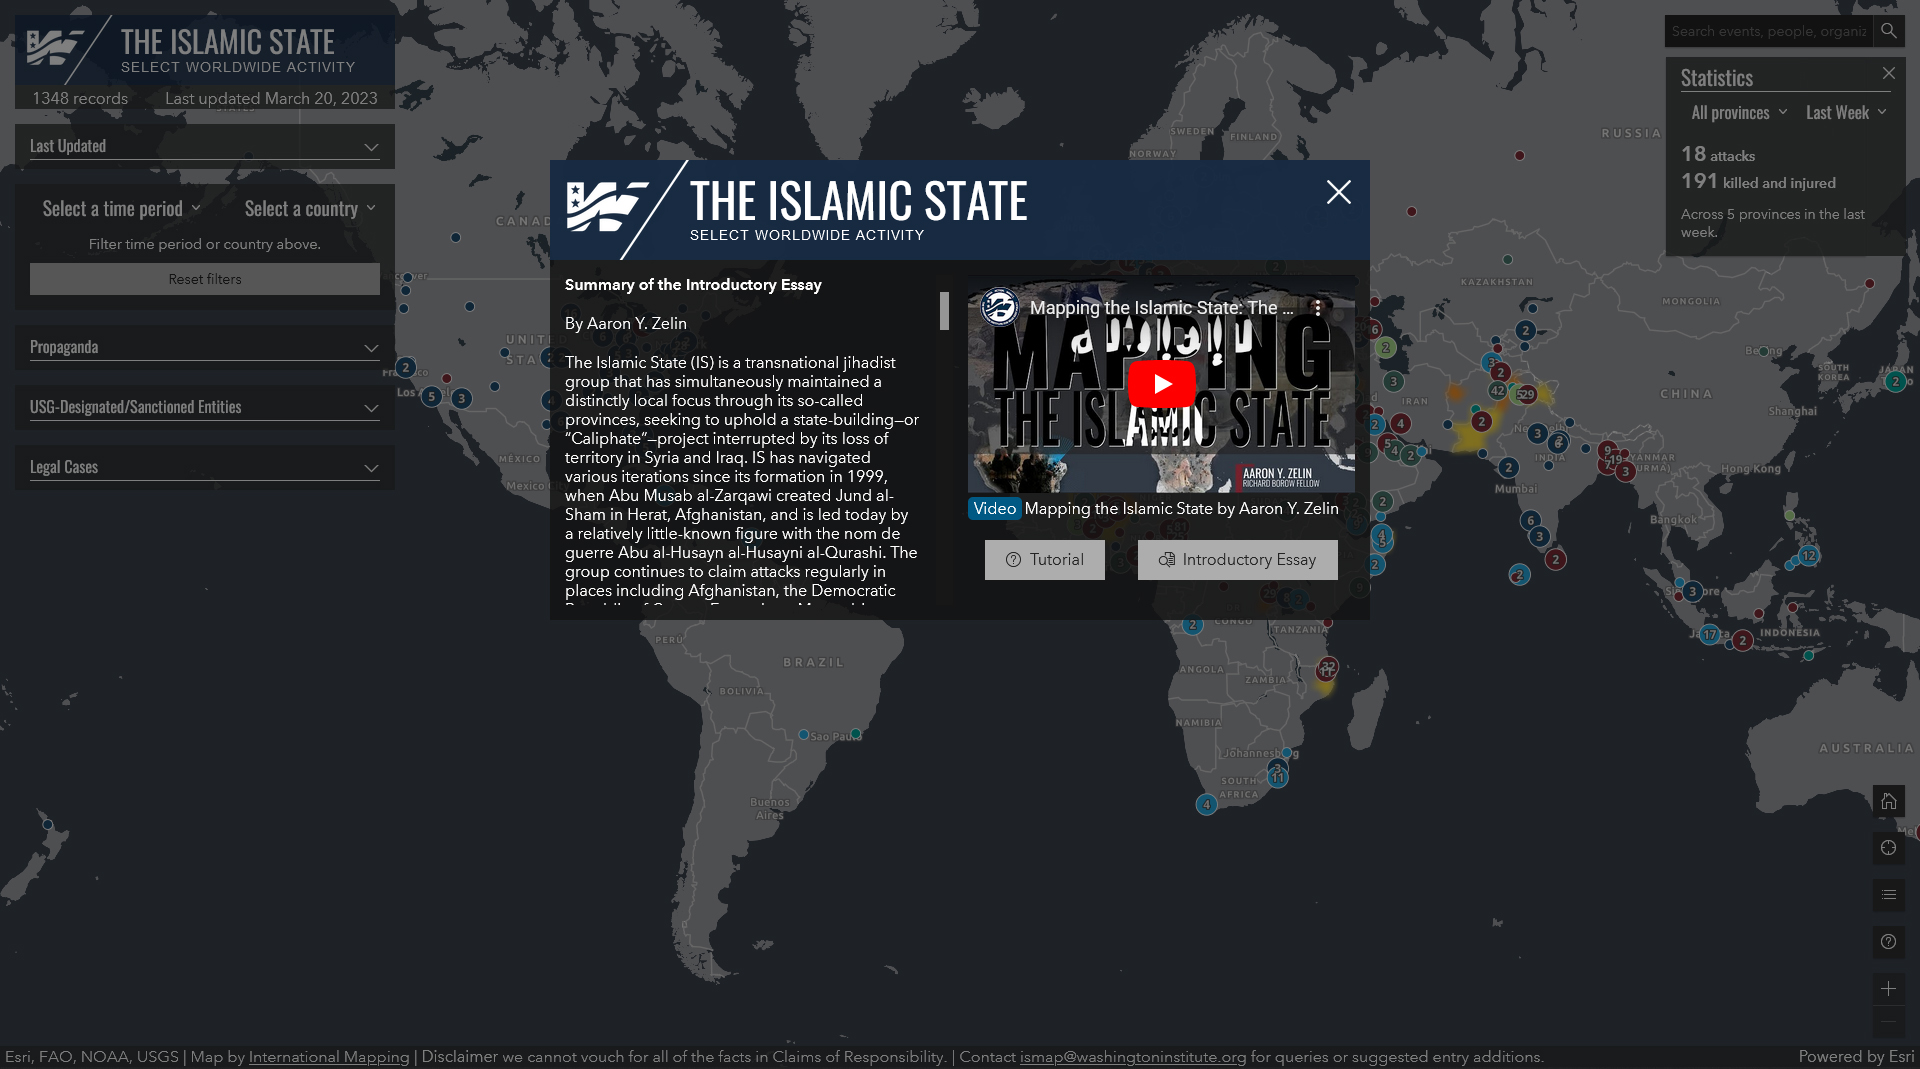Close the Islamic State intro dialog

1338,192
